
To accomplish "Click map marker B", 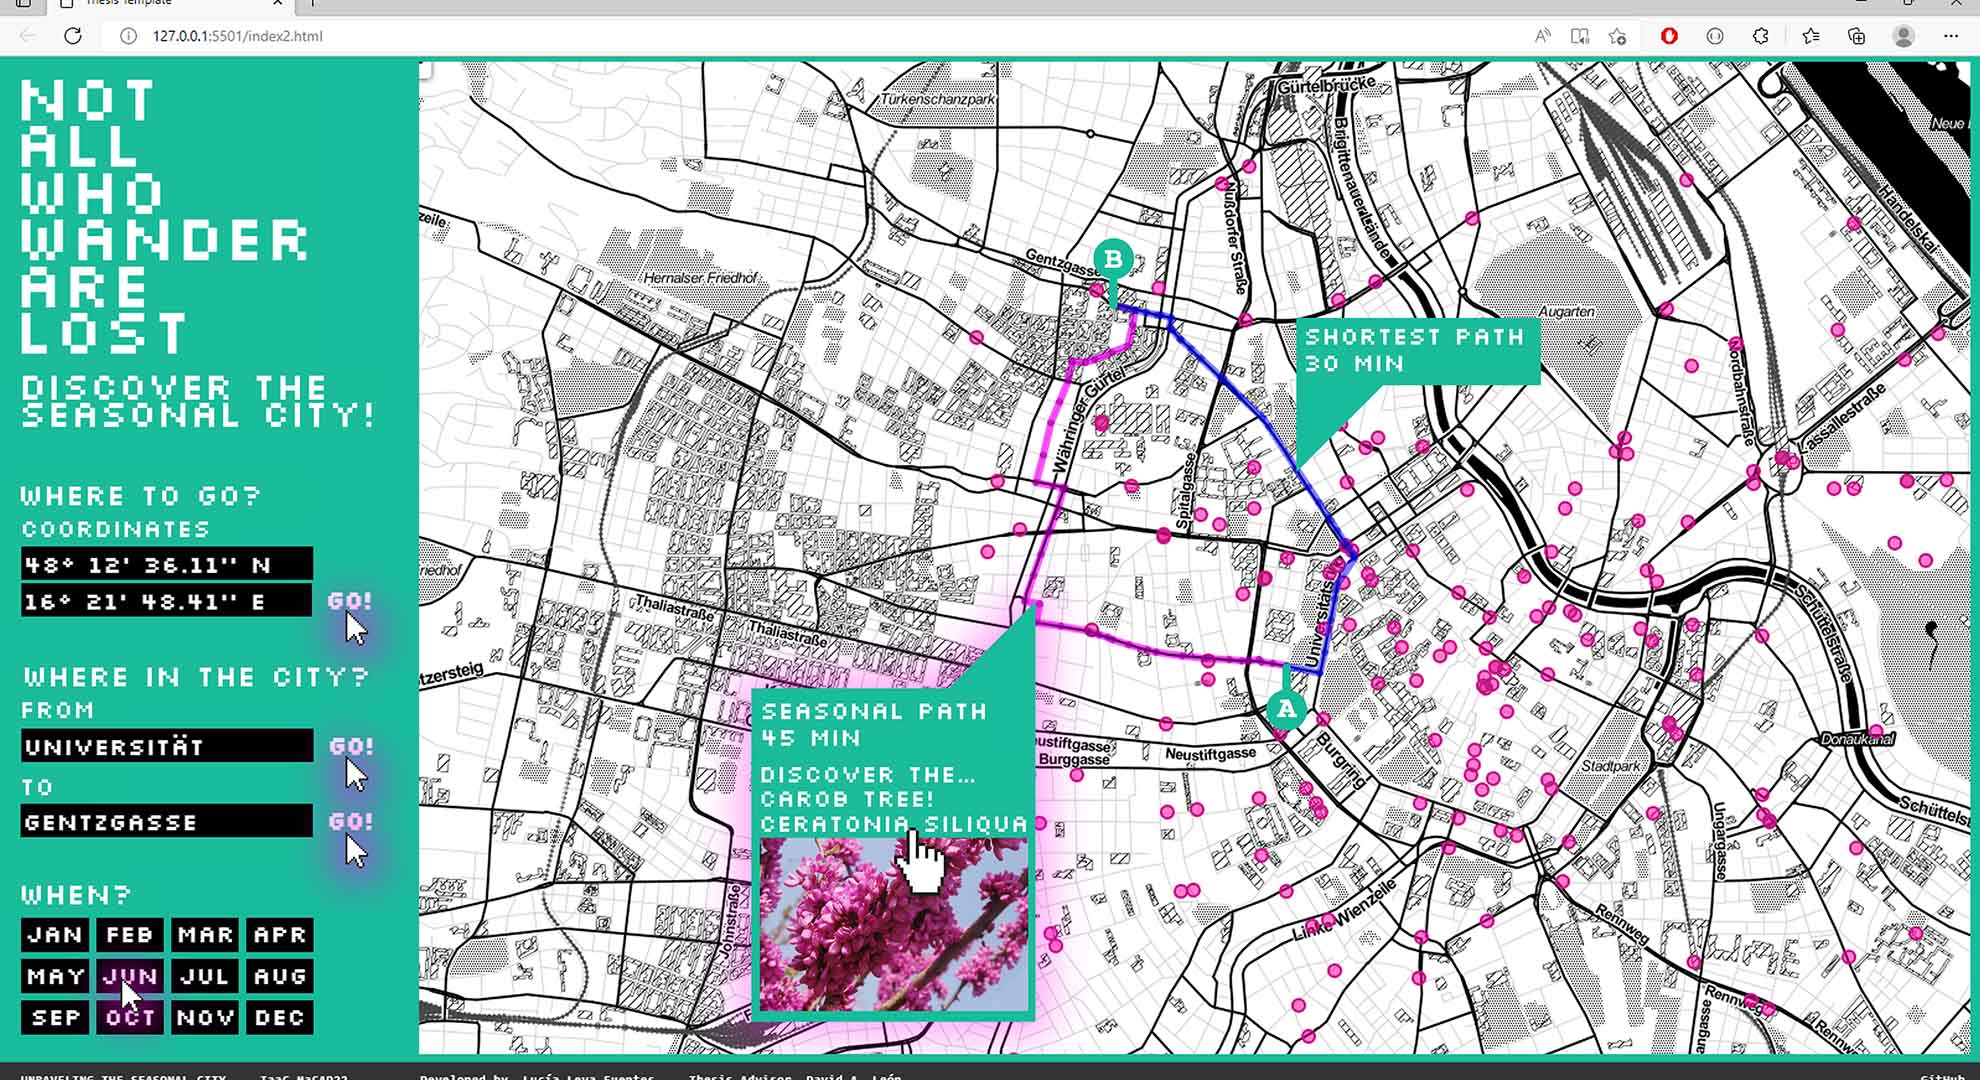I will coord(1113,259).
